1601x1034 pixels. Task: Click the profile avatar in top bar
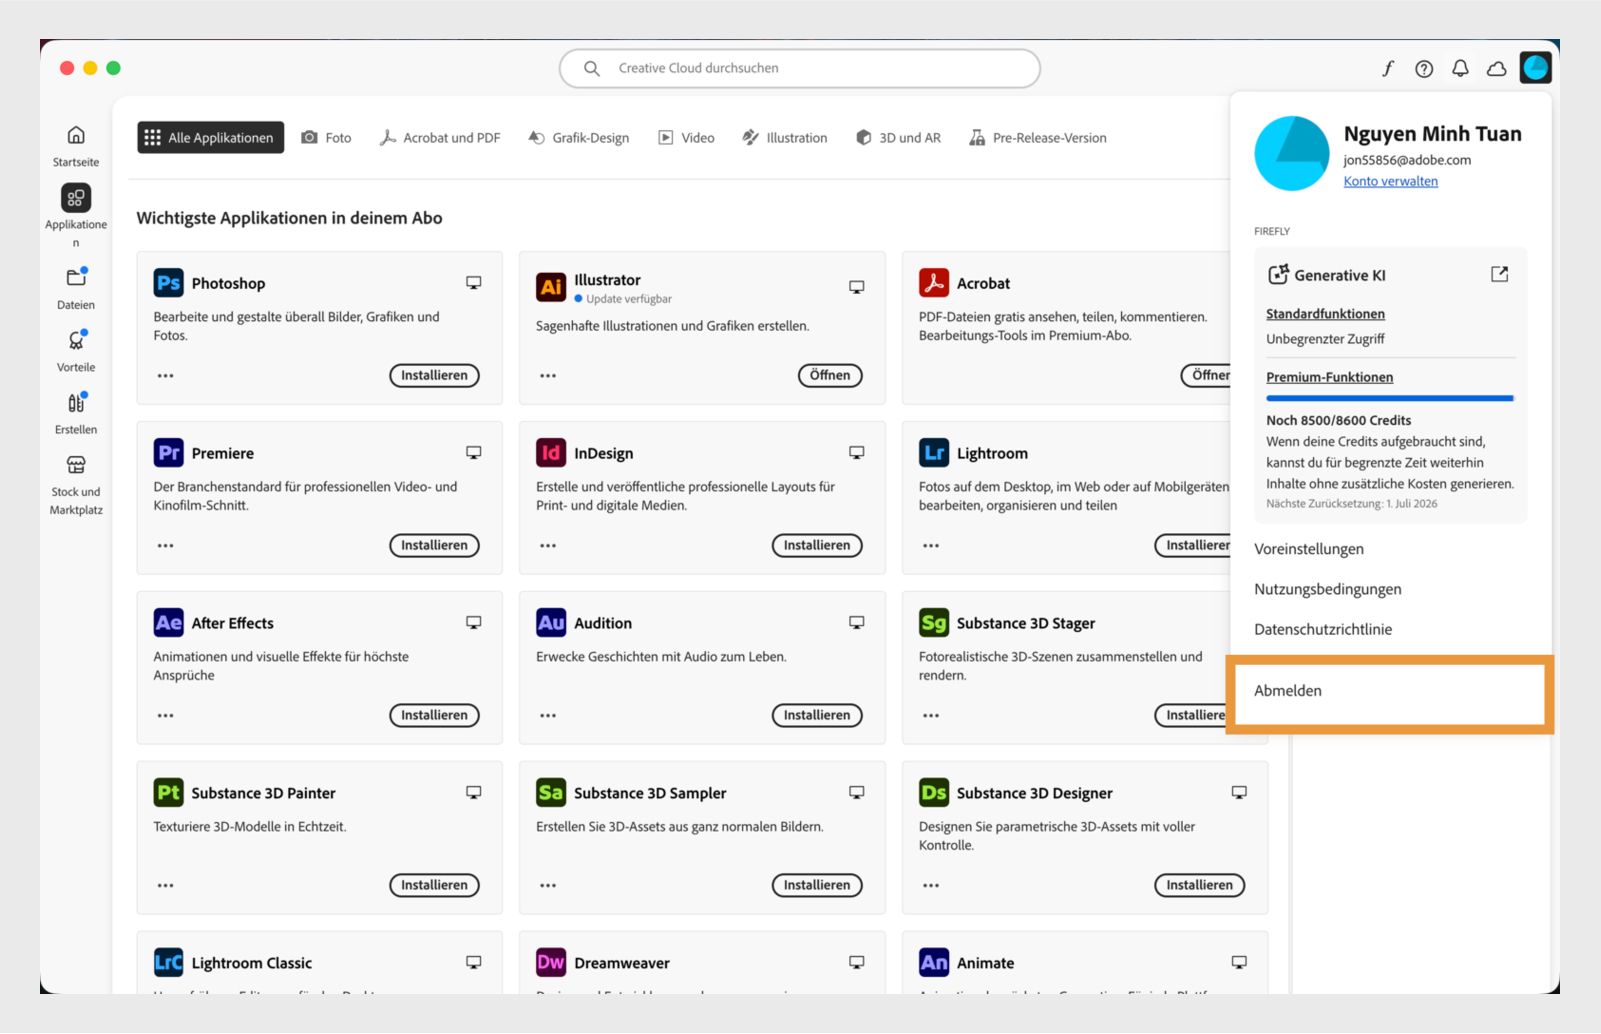[1536, 68]
